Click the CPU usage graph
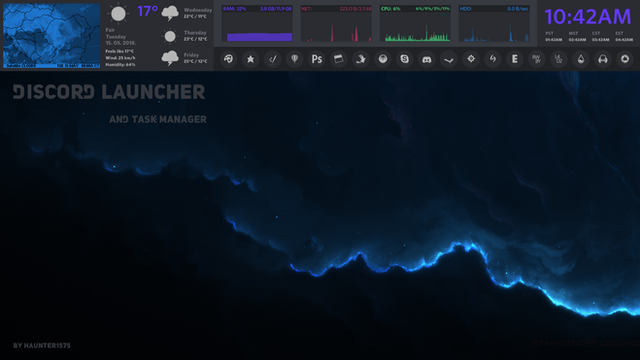This screenshot has width=640, height=360. 415,24
